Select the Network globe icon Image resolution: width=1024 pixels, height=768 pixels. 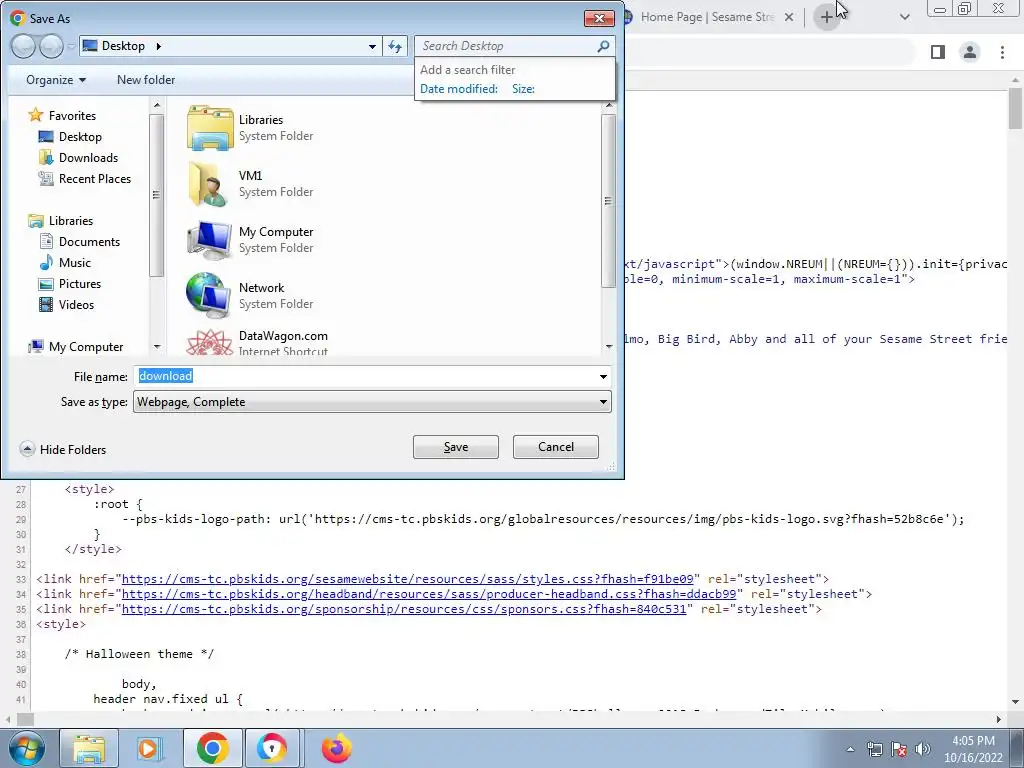(x=210, y=295)
